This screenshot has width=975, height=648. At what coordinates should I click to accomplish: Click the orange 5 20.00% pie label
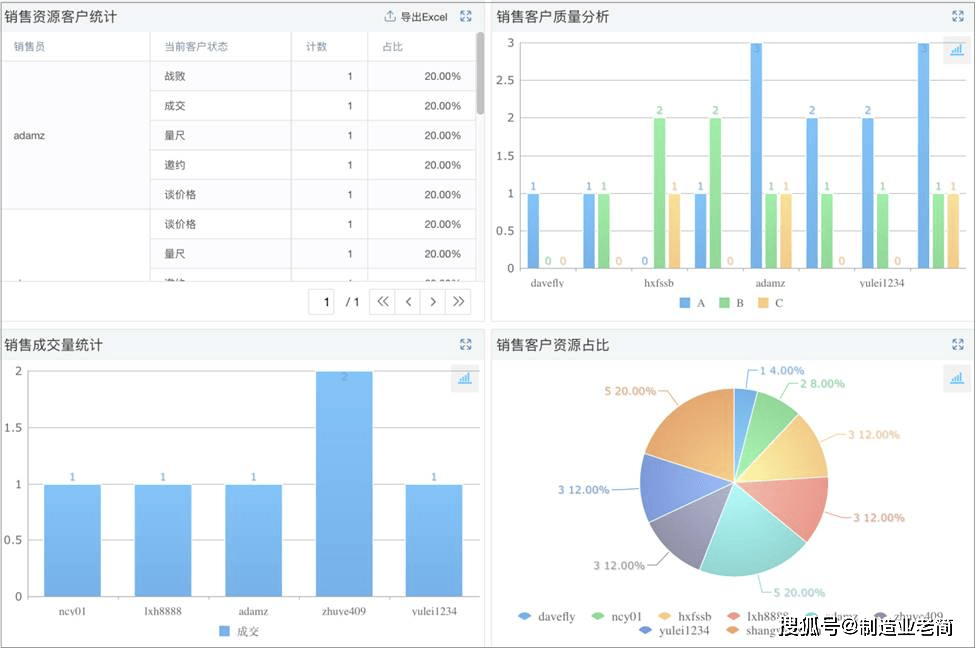(x=630, y=391)
